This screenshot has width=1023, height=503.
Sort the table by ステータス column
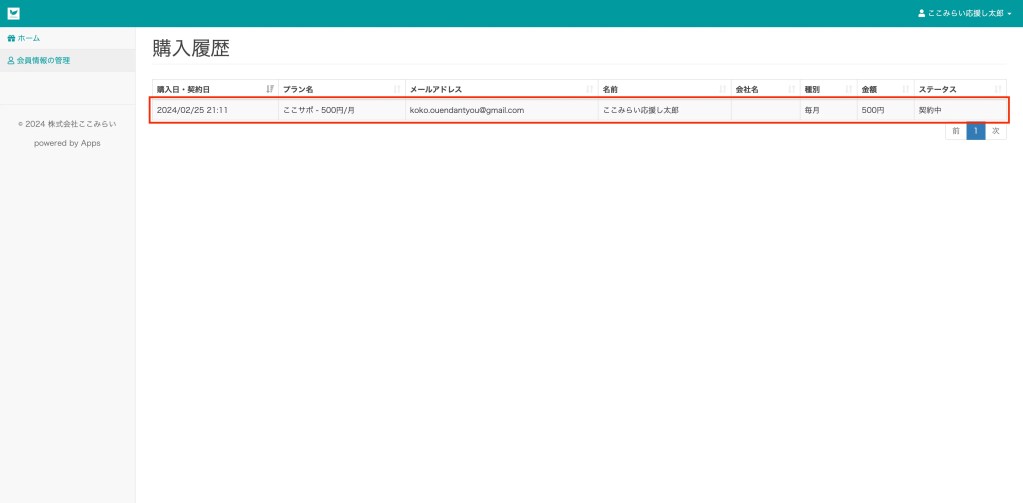pos(998,89)
